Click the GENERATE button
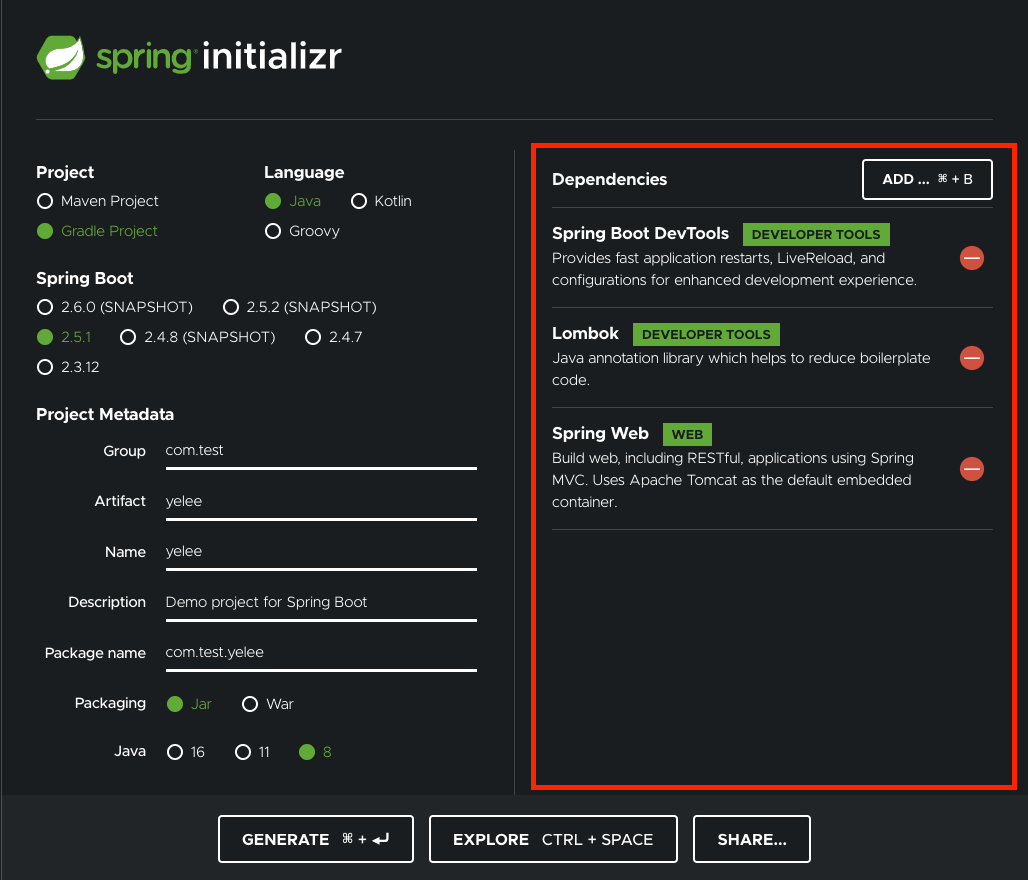 pyautogui.click(x=315, y=839)
